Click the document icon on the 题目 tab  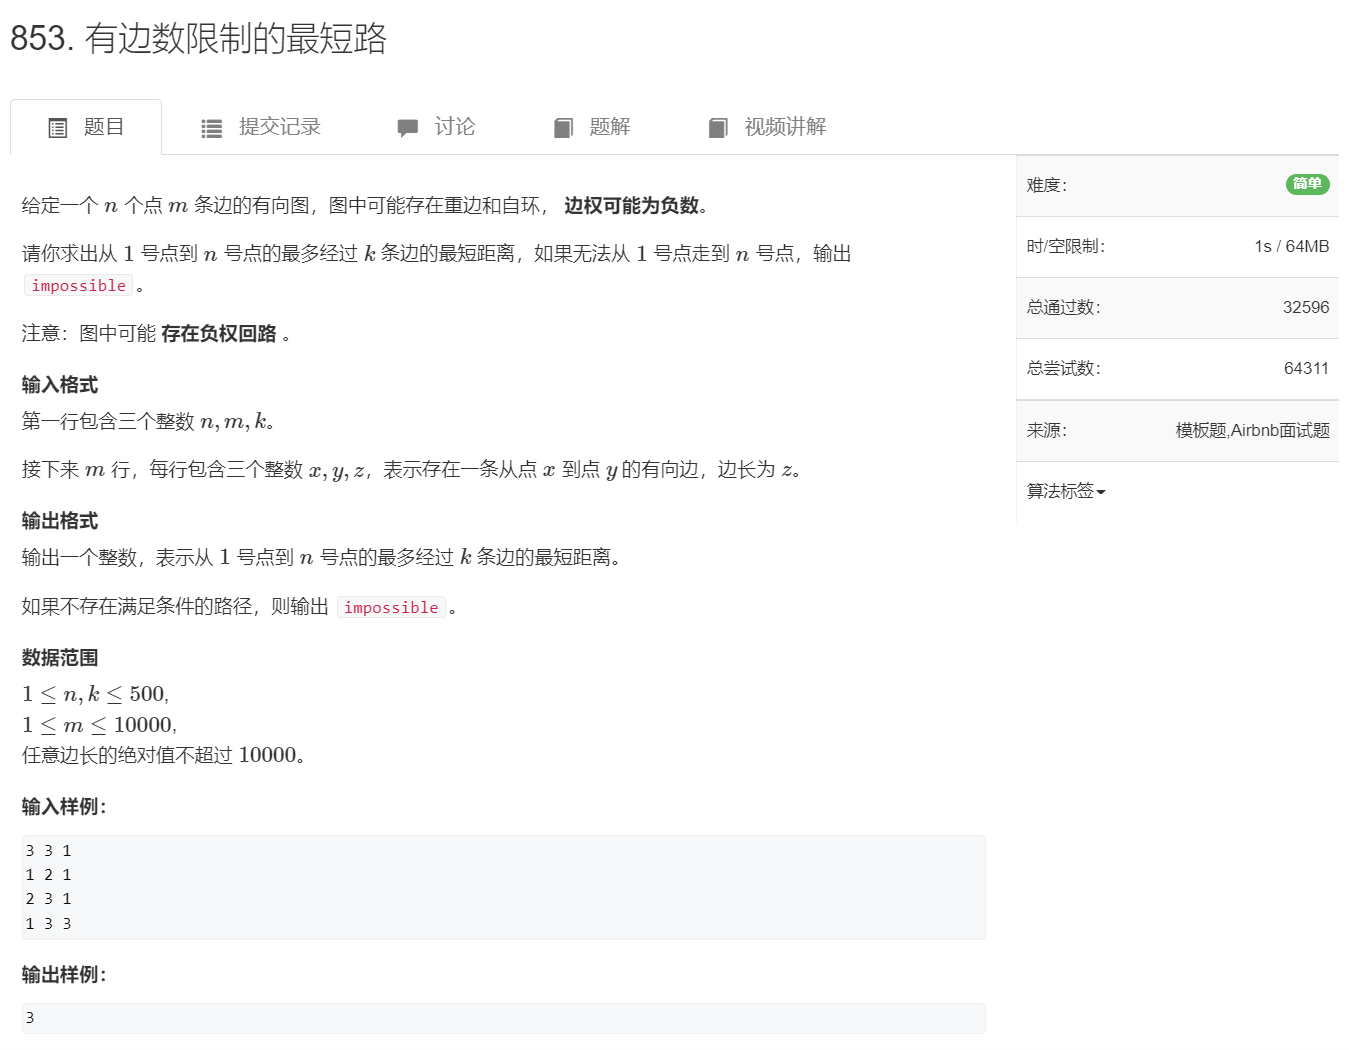[58, 127]
